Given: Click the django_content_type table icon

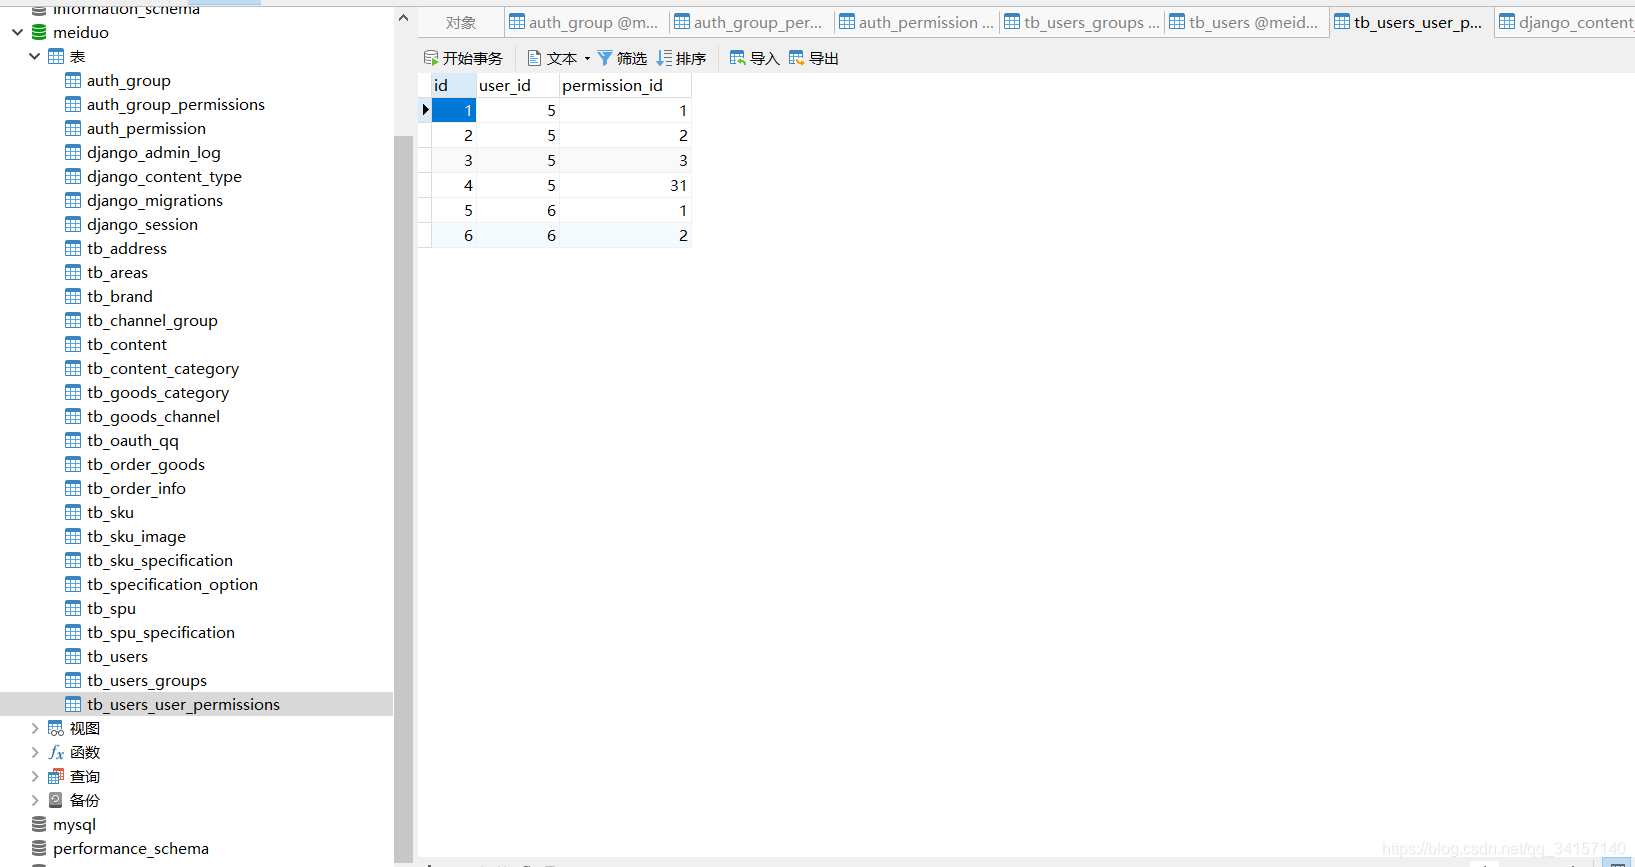Looking at the screenshot, I should pyautogui.click(x=73, y=176).
